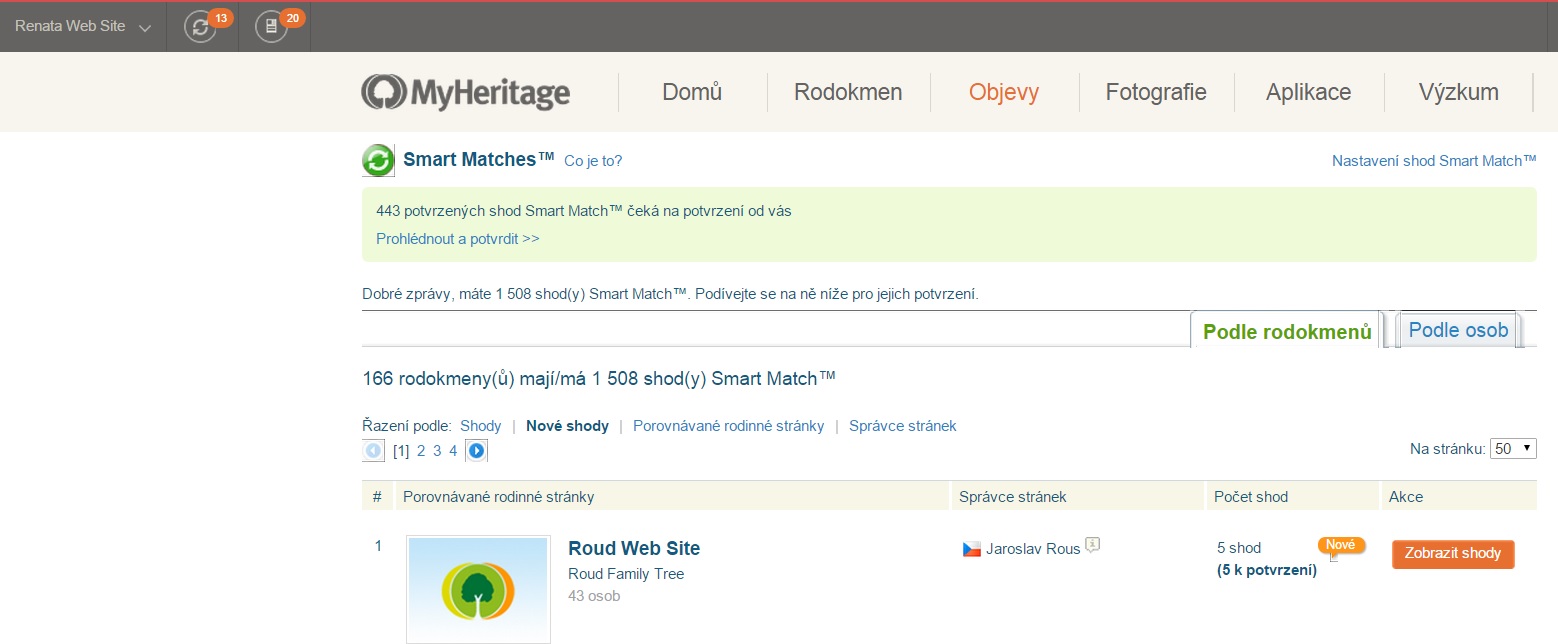Click 'Počet shod' column header
The height and width of the screenshot is (644, 1558).
click(1251, 497)
